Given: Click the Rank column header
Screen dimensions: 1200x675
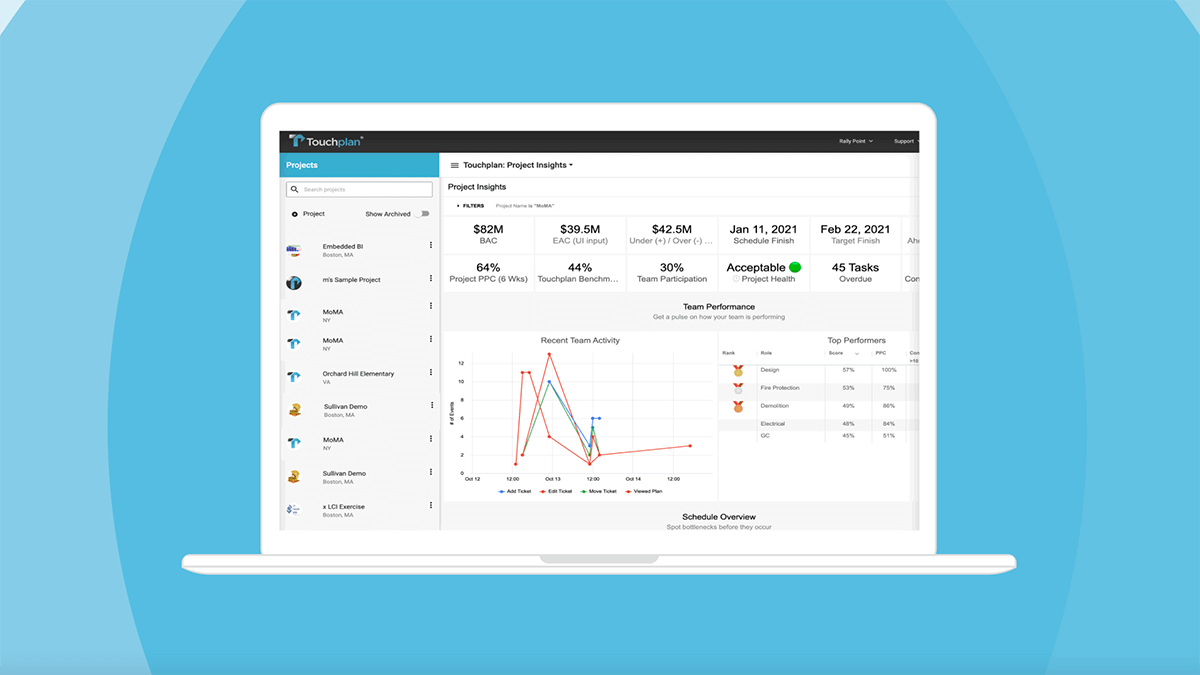Looking at the screenshot, I should point(728,353).
